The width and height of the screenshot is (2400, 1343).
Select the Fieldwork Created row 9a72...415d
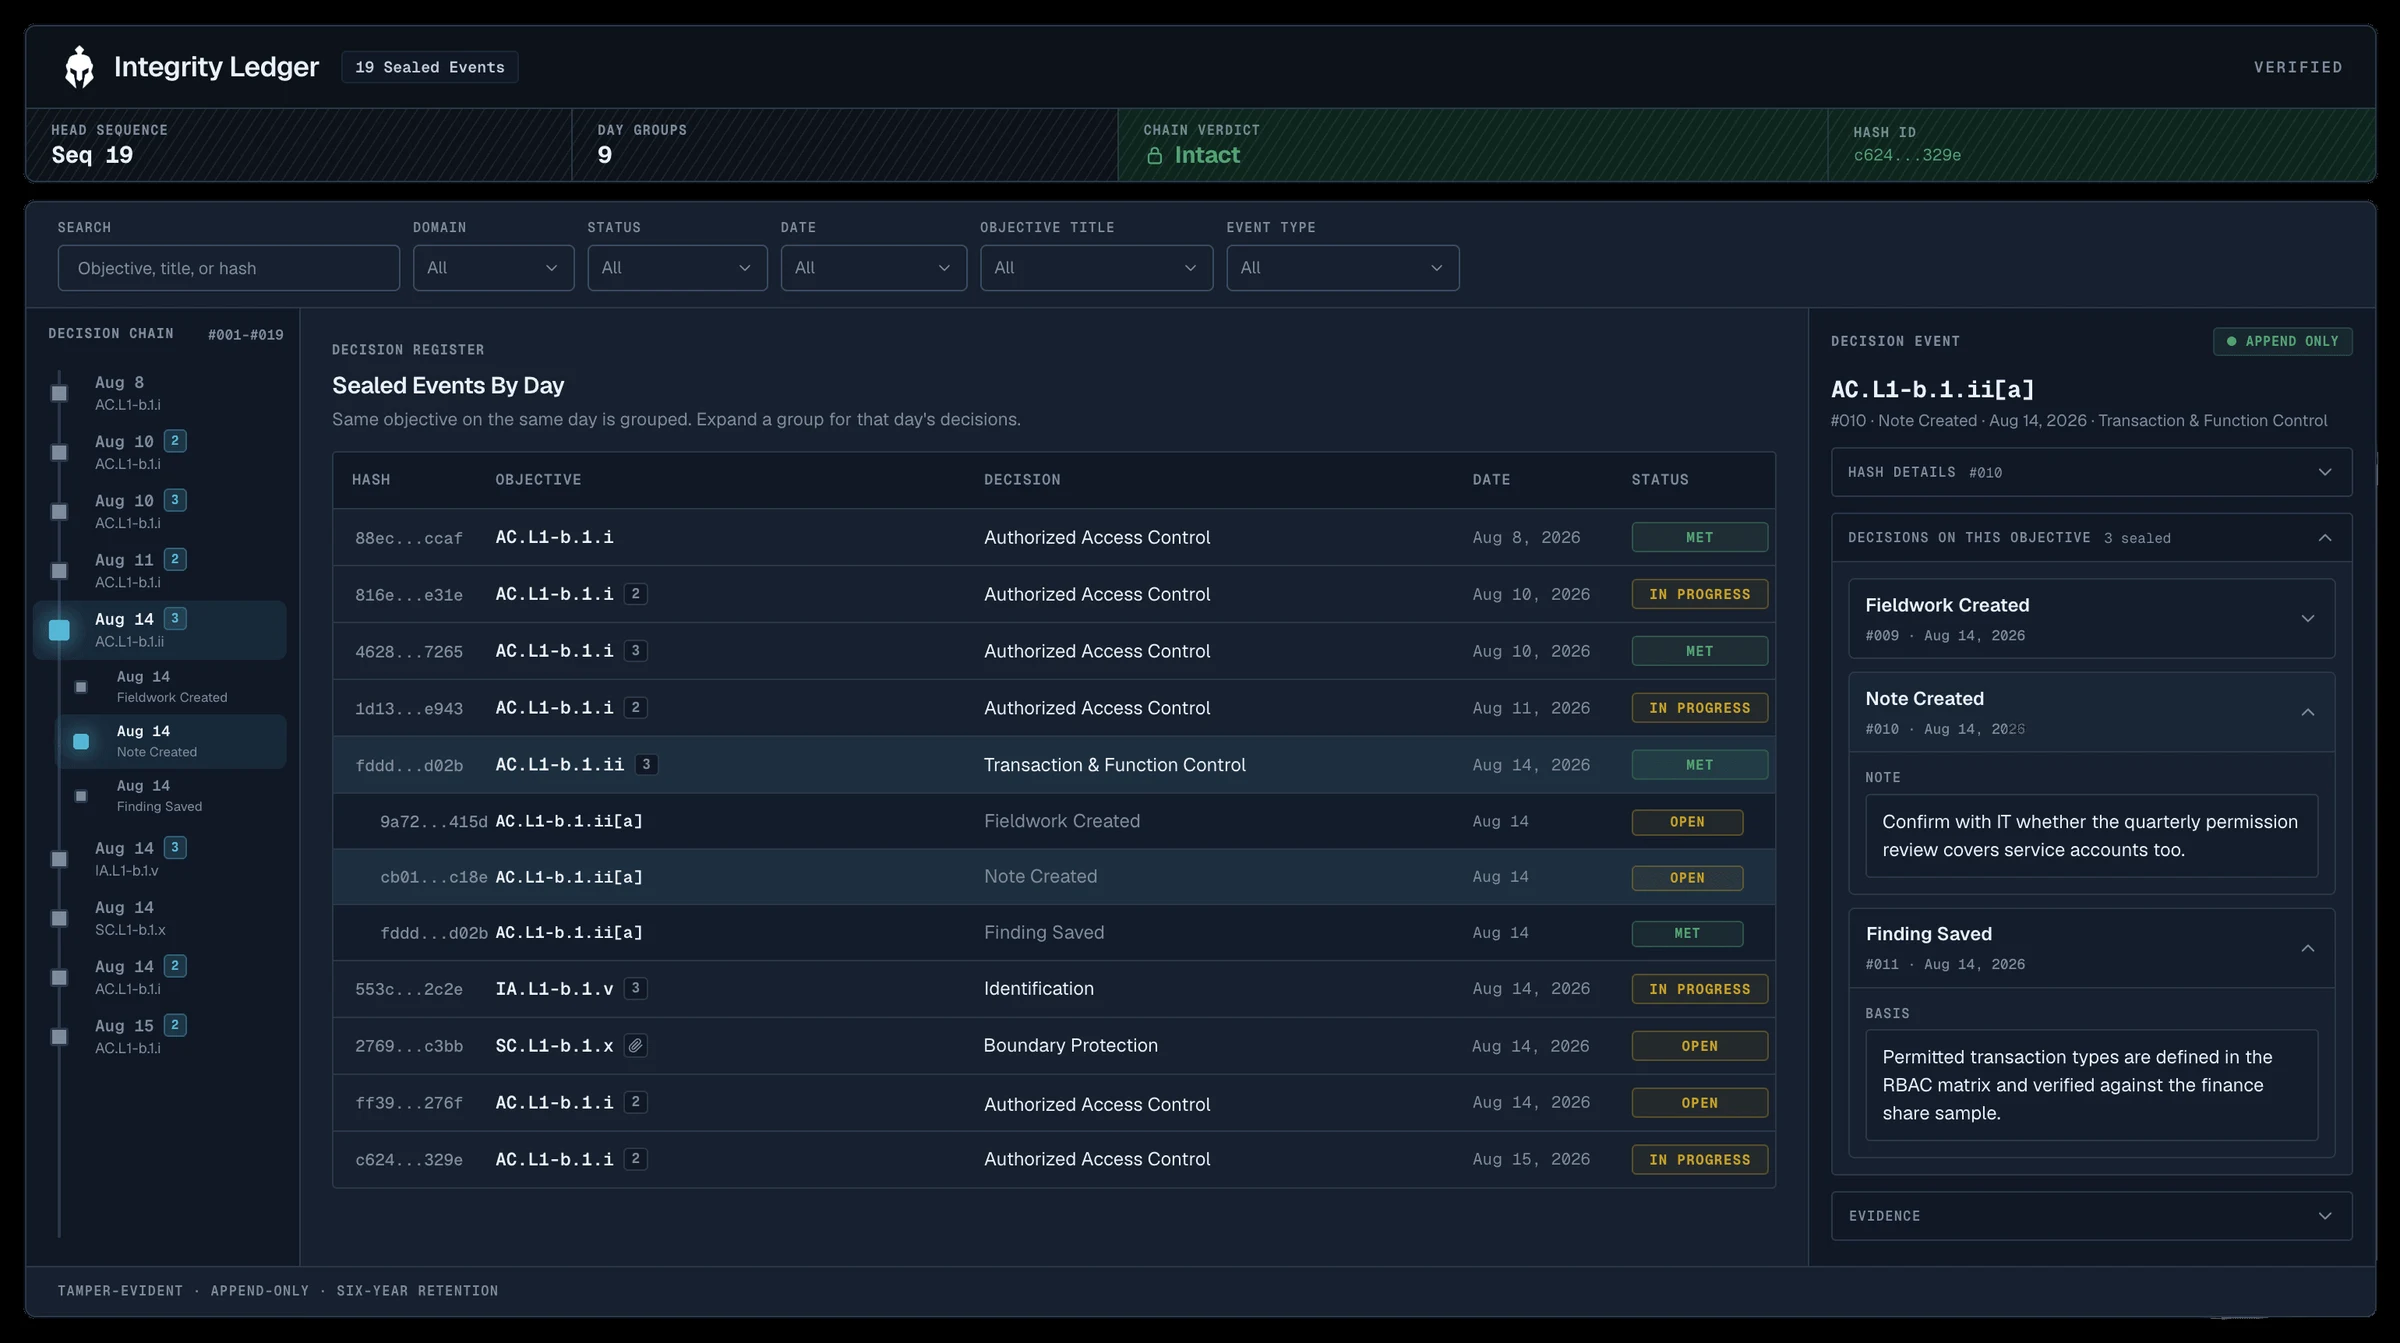pyautogui.click(x=1054, y=821)
